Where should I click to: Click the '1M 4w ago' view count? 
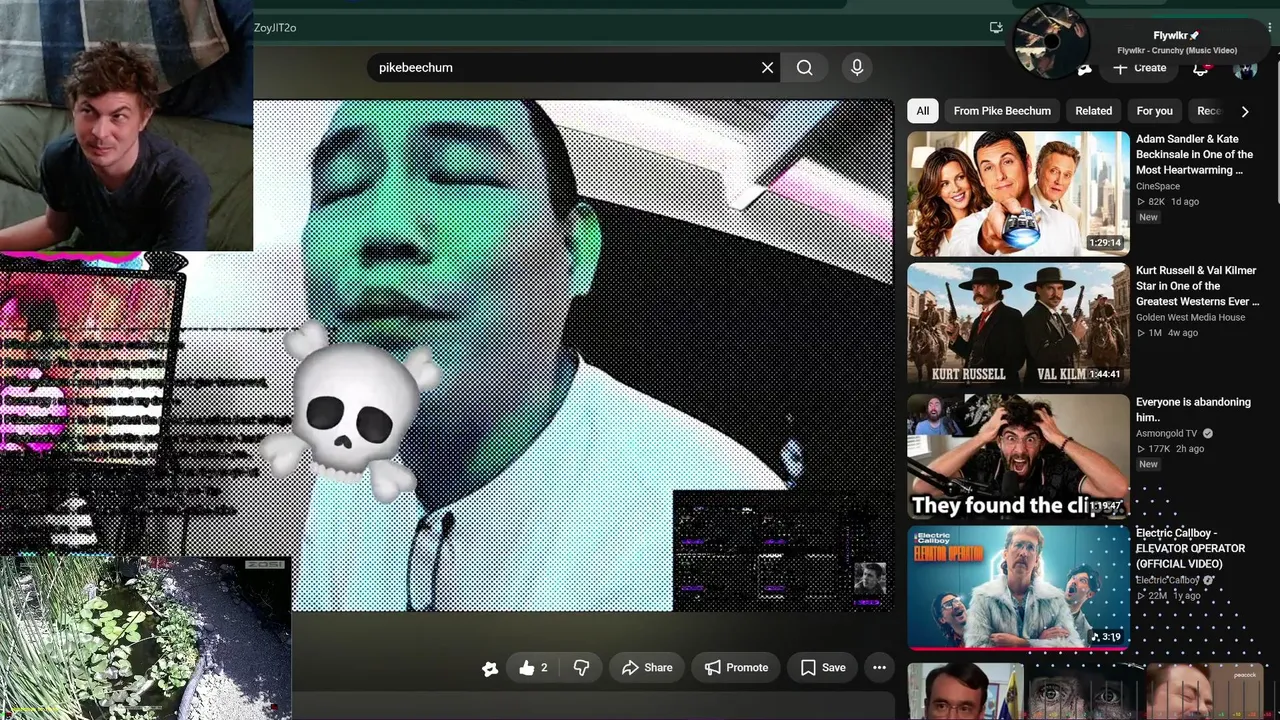[1167, 333]
